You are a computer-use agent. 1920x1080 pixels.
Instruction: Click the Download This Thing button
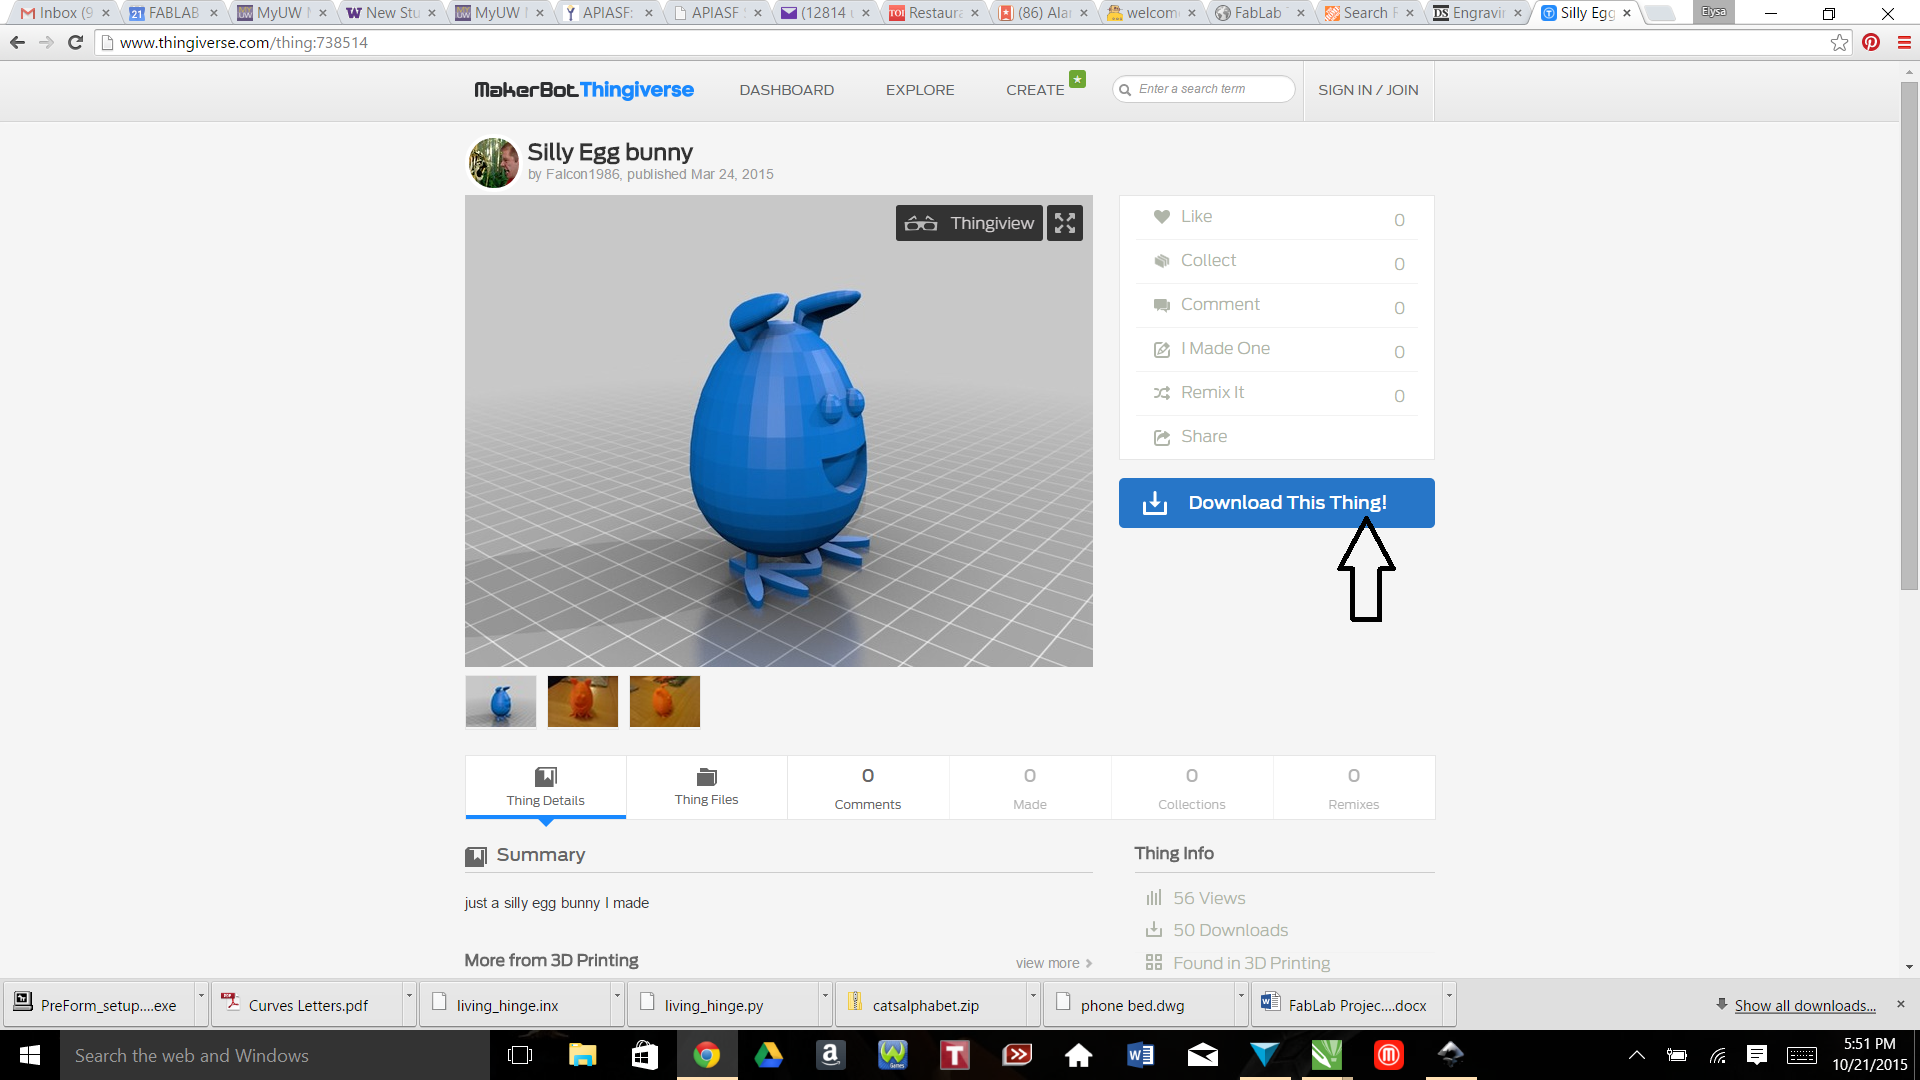point(1276,503)
